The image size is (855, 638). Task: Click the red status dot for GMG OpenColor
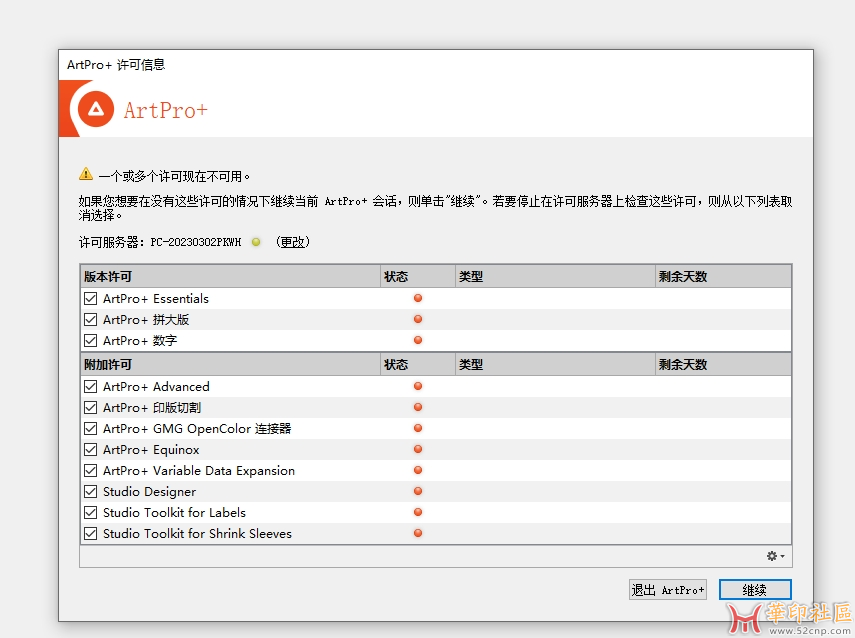click(418, 428)
